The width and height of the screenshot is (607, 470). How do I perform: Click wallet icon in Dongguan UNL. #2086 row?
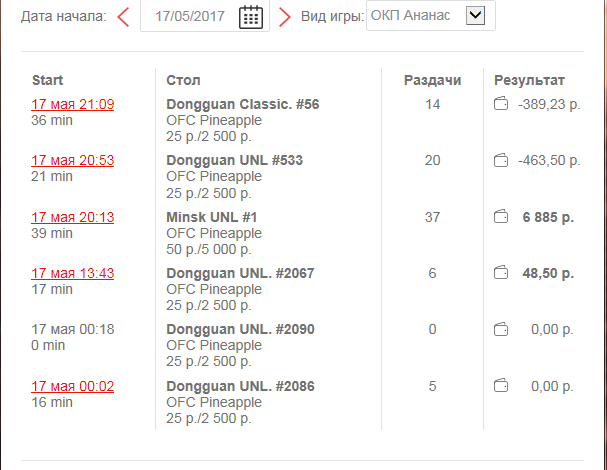(x=501, y=386)
